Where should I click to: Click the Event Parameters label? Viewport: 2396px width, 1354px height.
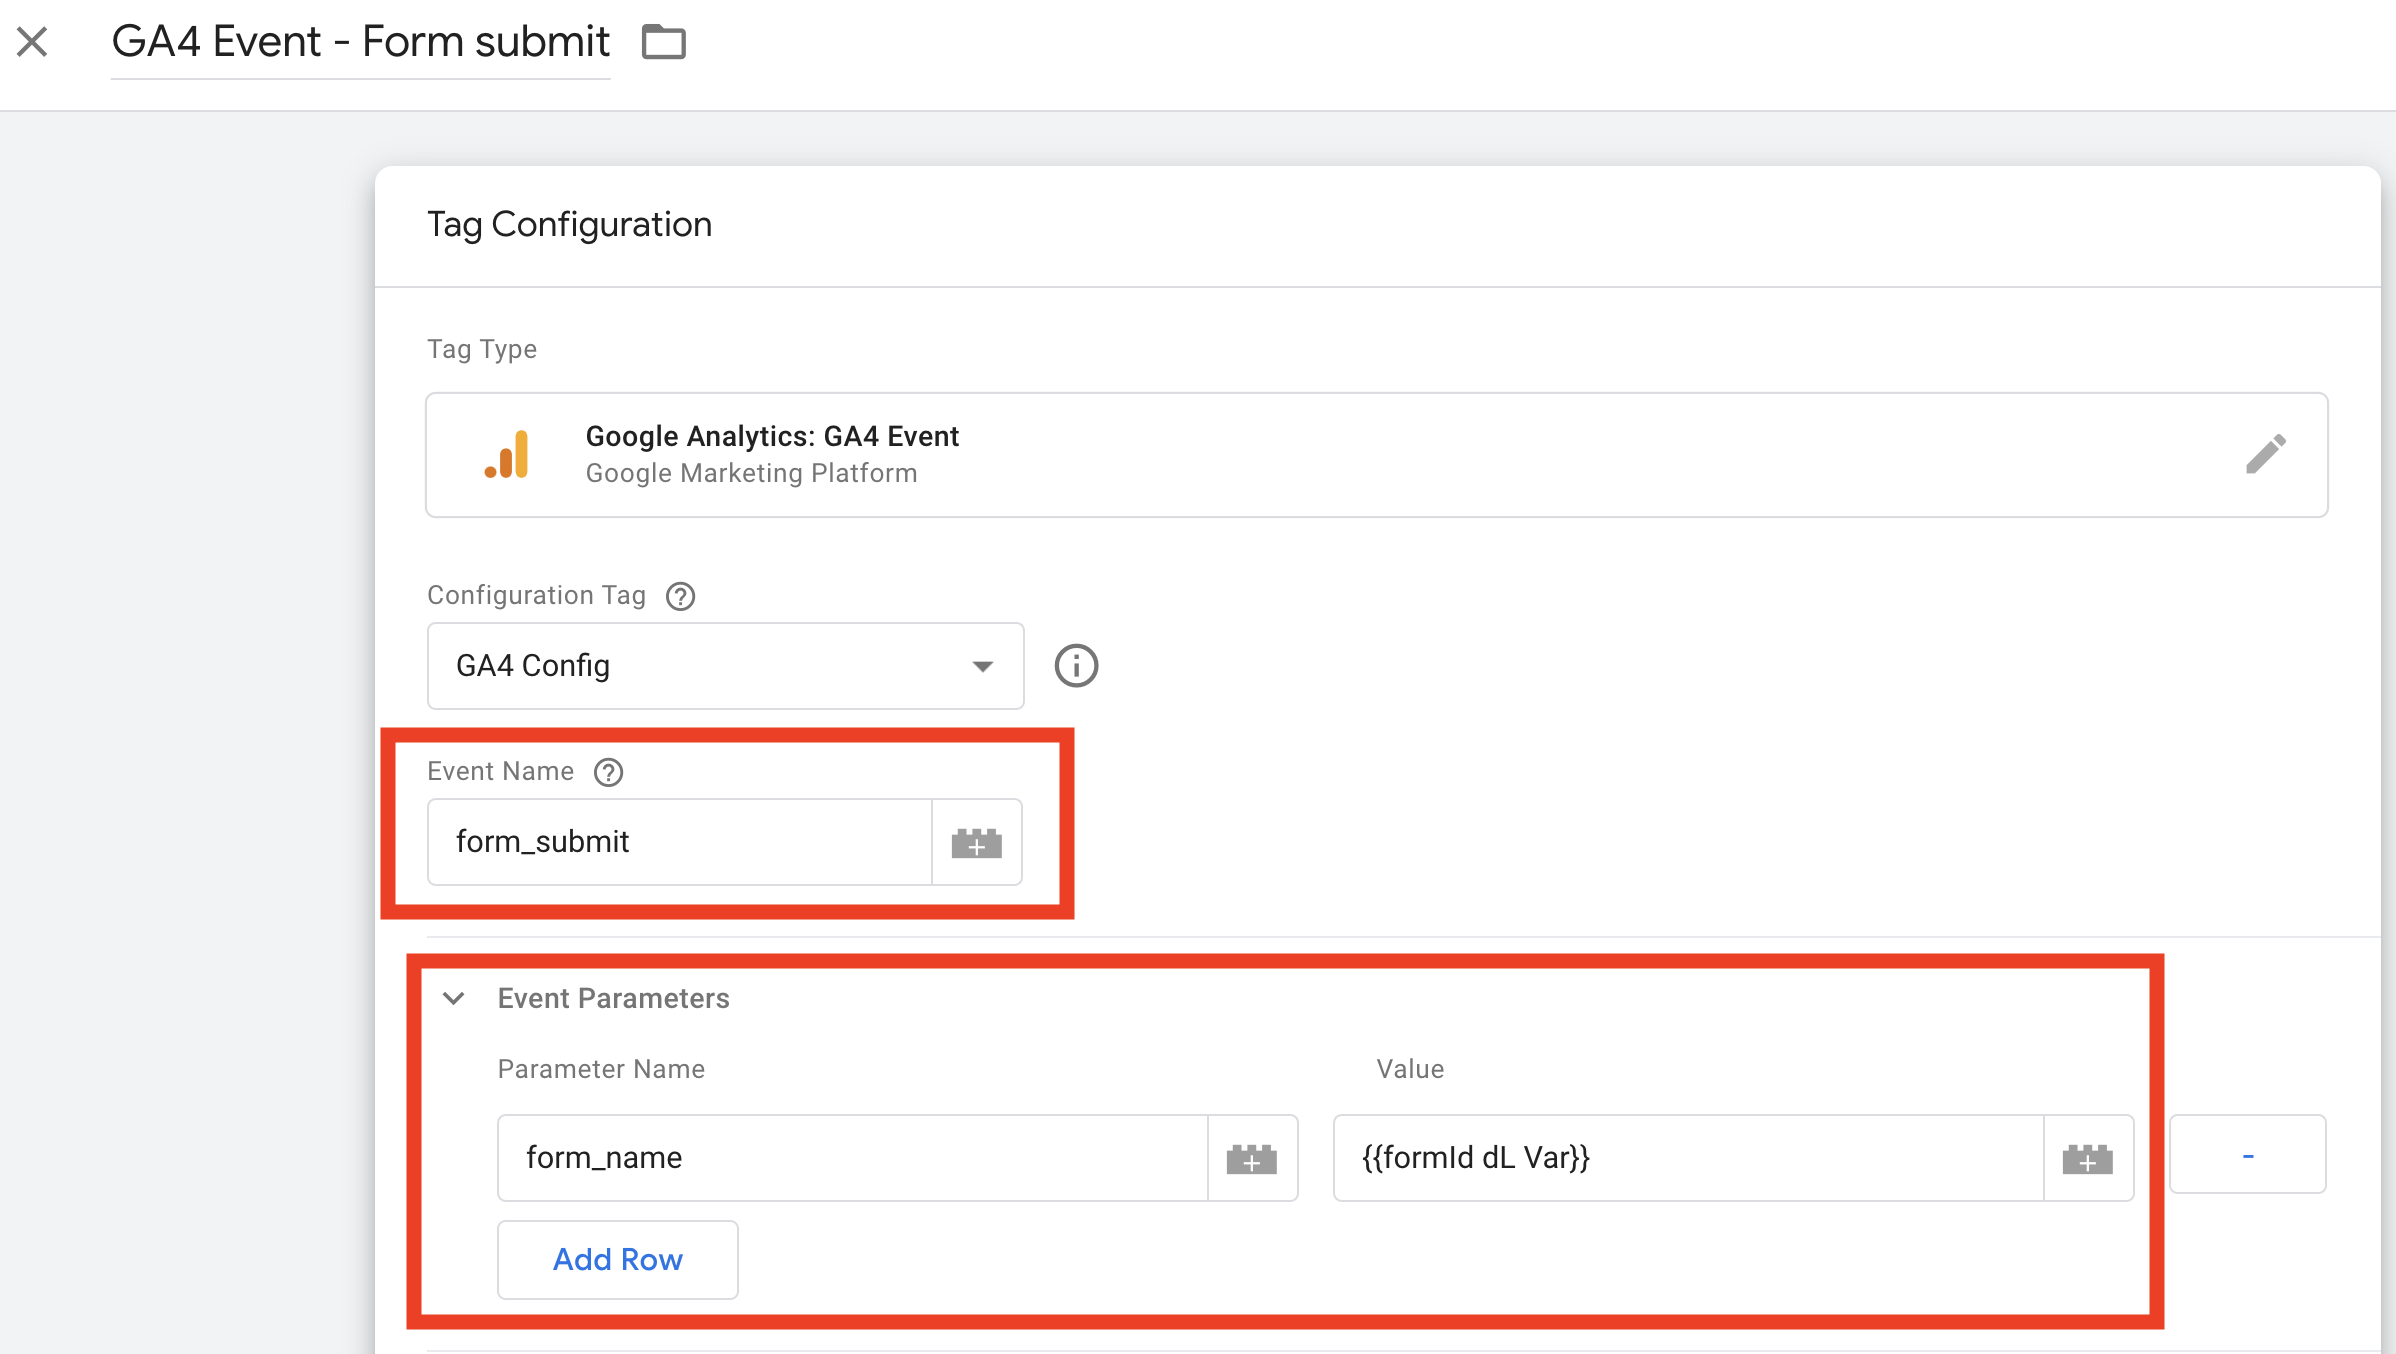click(x=614, y=998)
